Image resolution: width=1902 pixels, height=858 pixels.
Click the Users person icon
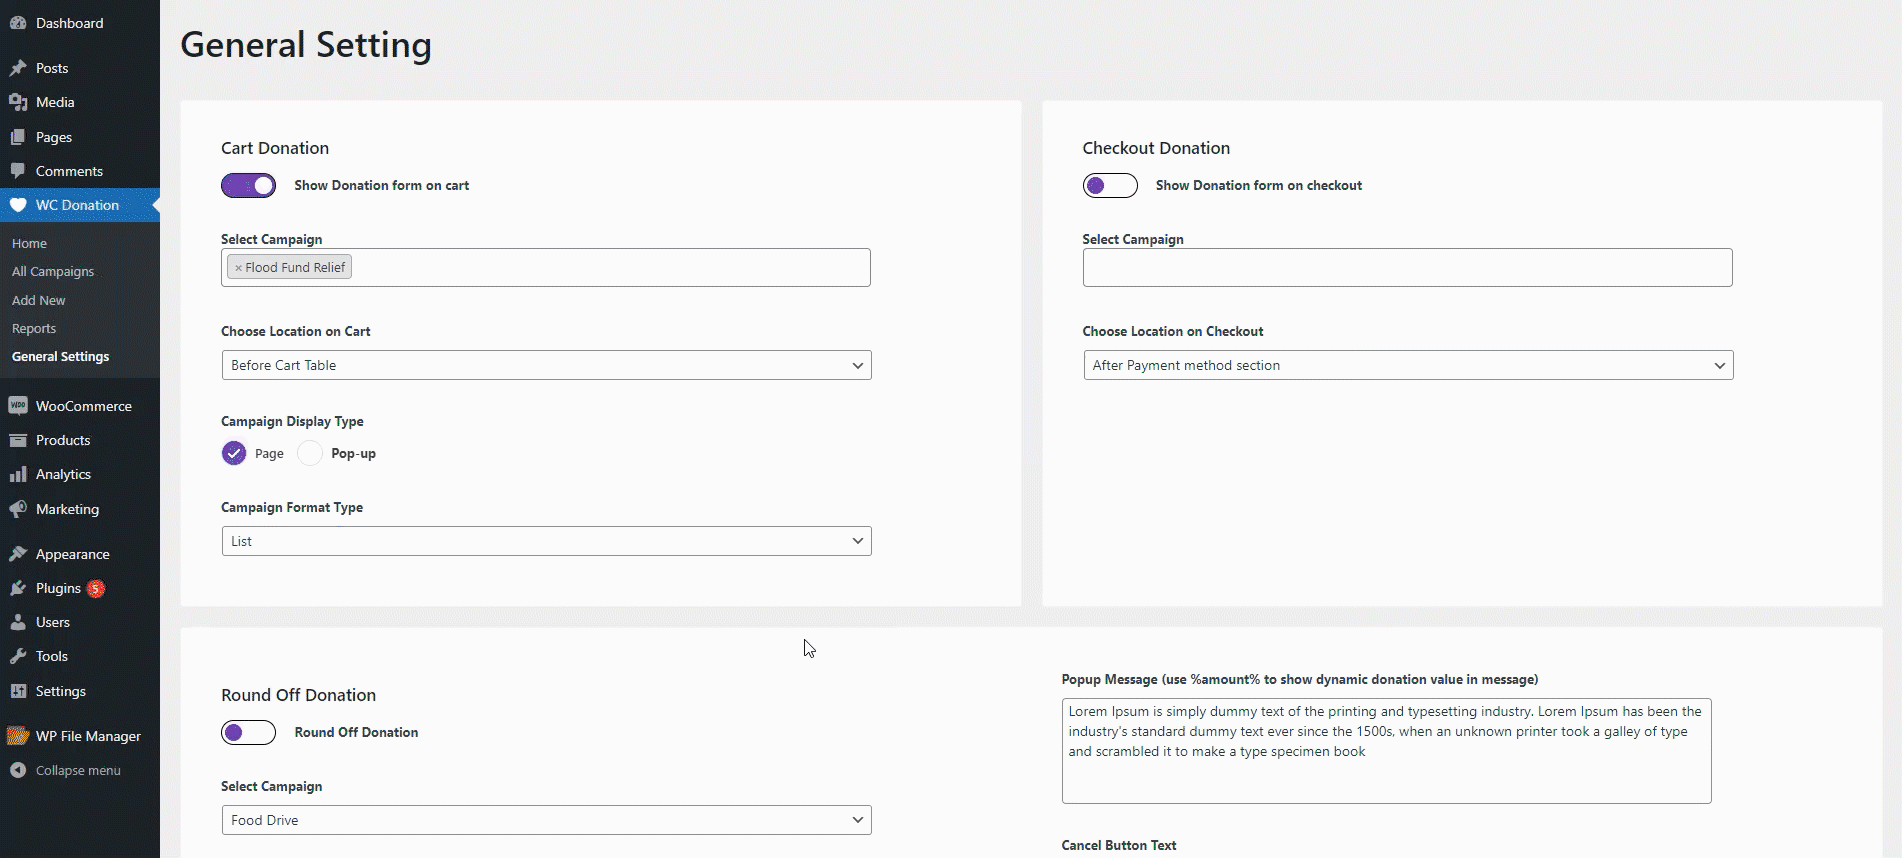click(18, 622)
